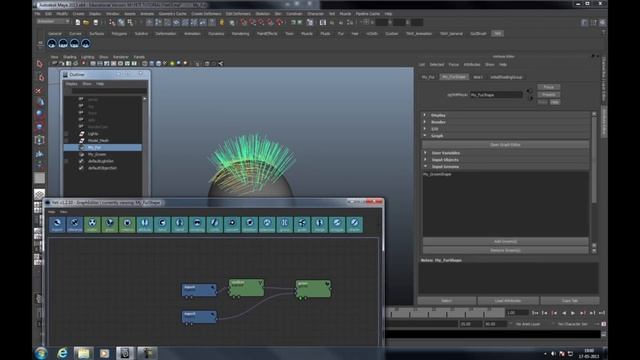Select the Rotate tool in the toolbox
The height and width of the screenshot is (360, 640).
40,114
